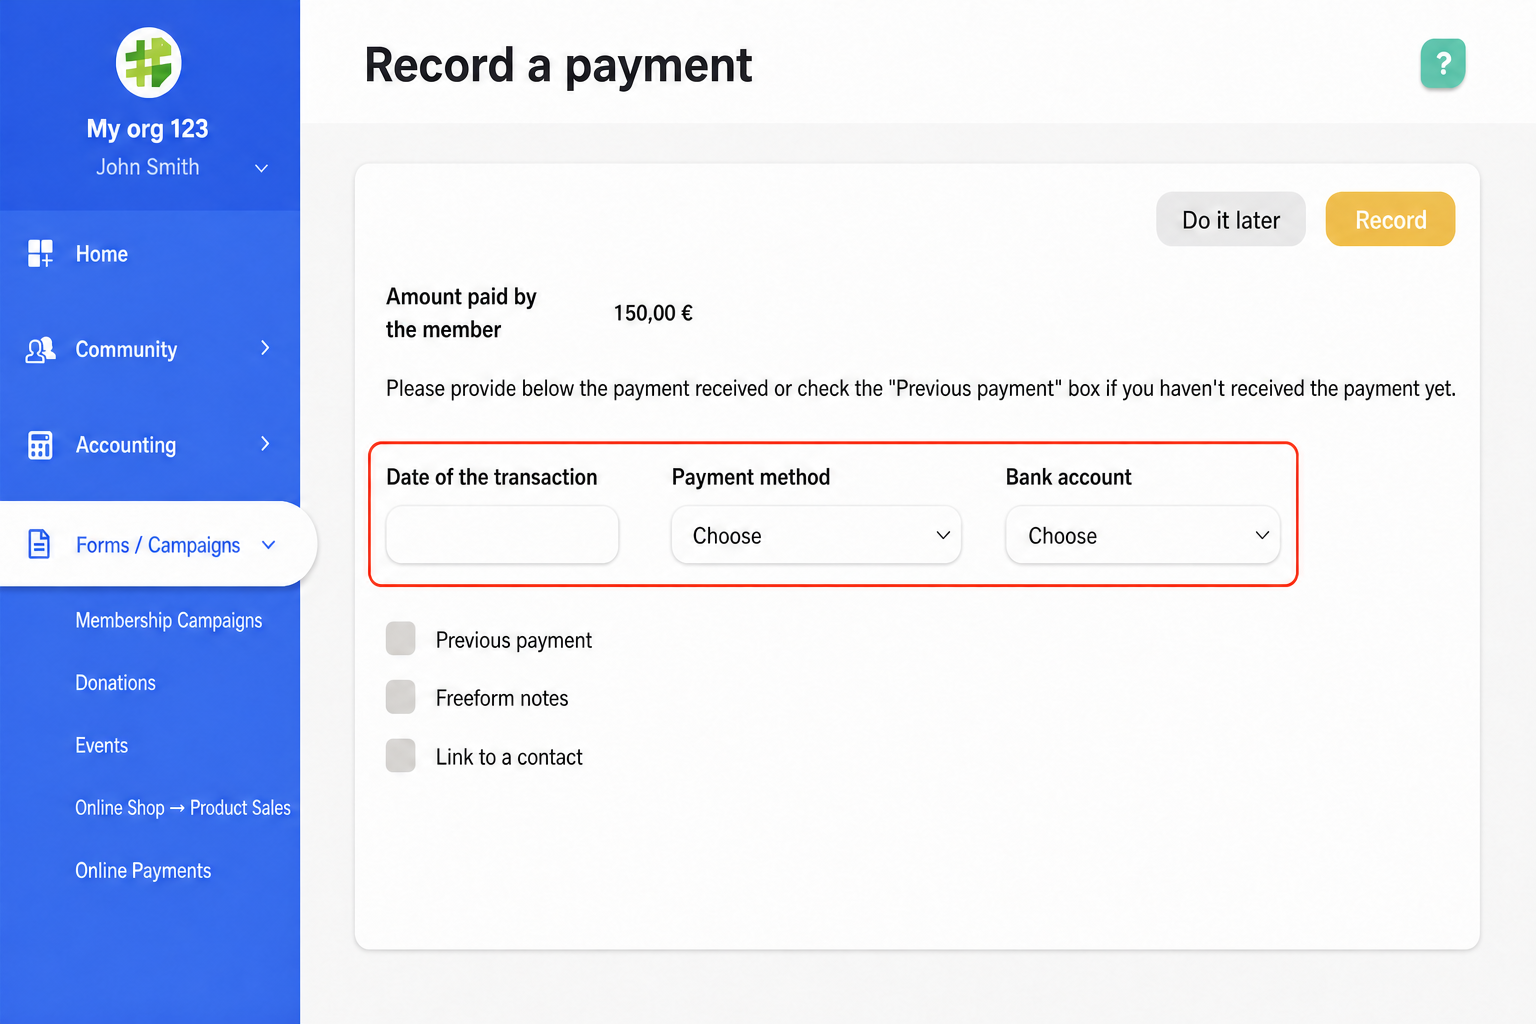Click the My org 123 name

click(x=147, y=129)
